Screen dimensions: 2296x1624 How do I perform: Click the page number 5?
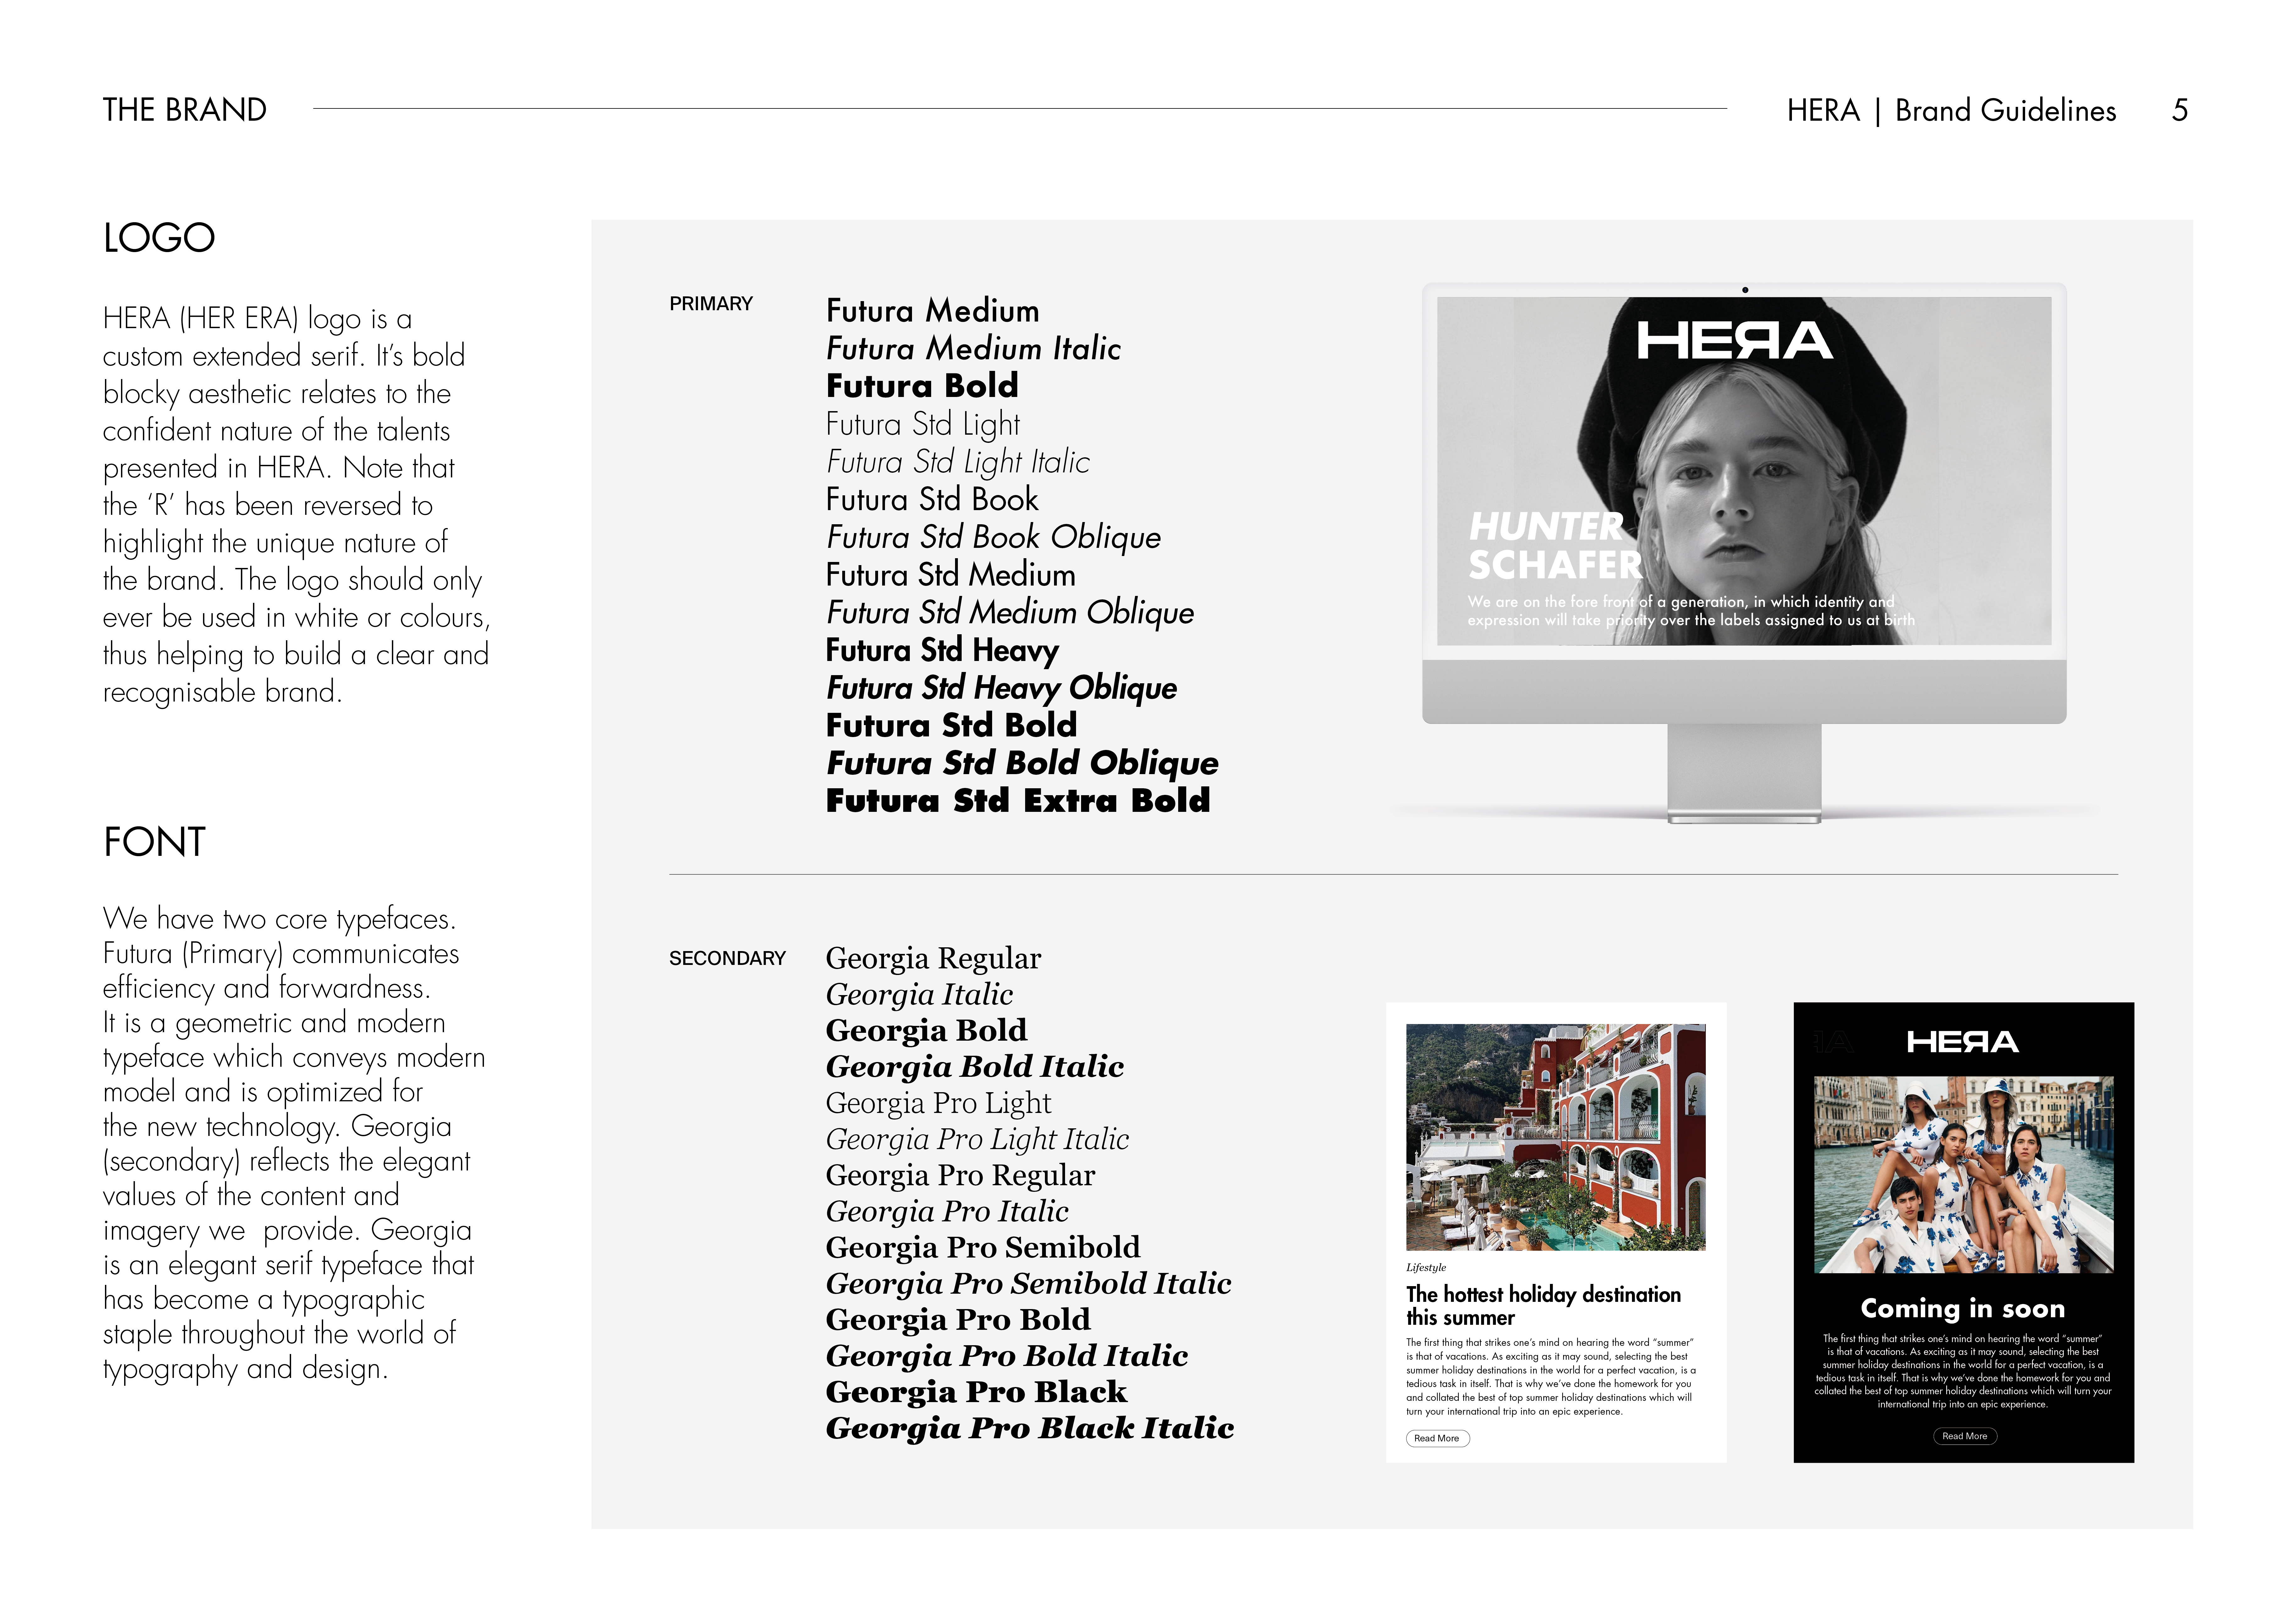coord(2180,110)
